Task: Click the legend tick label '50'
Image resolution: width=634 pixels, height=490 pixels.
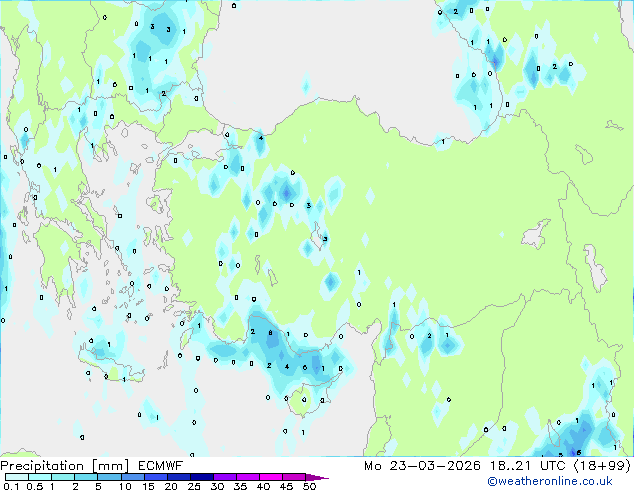Action: tap(309, 486)
